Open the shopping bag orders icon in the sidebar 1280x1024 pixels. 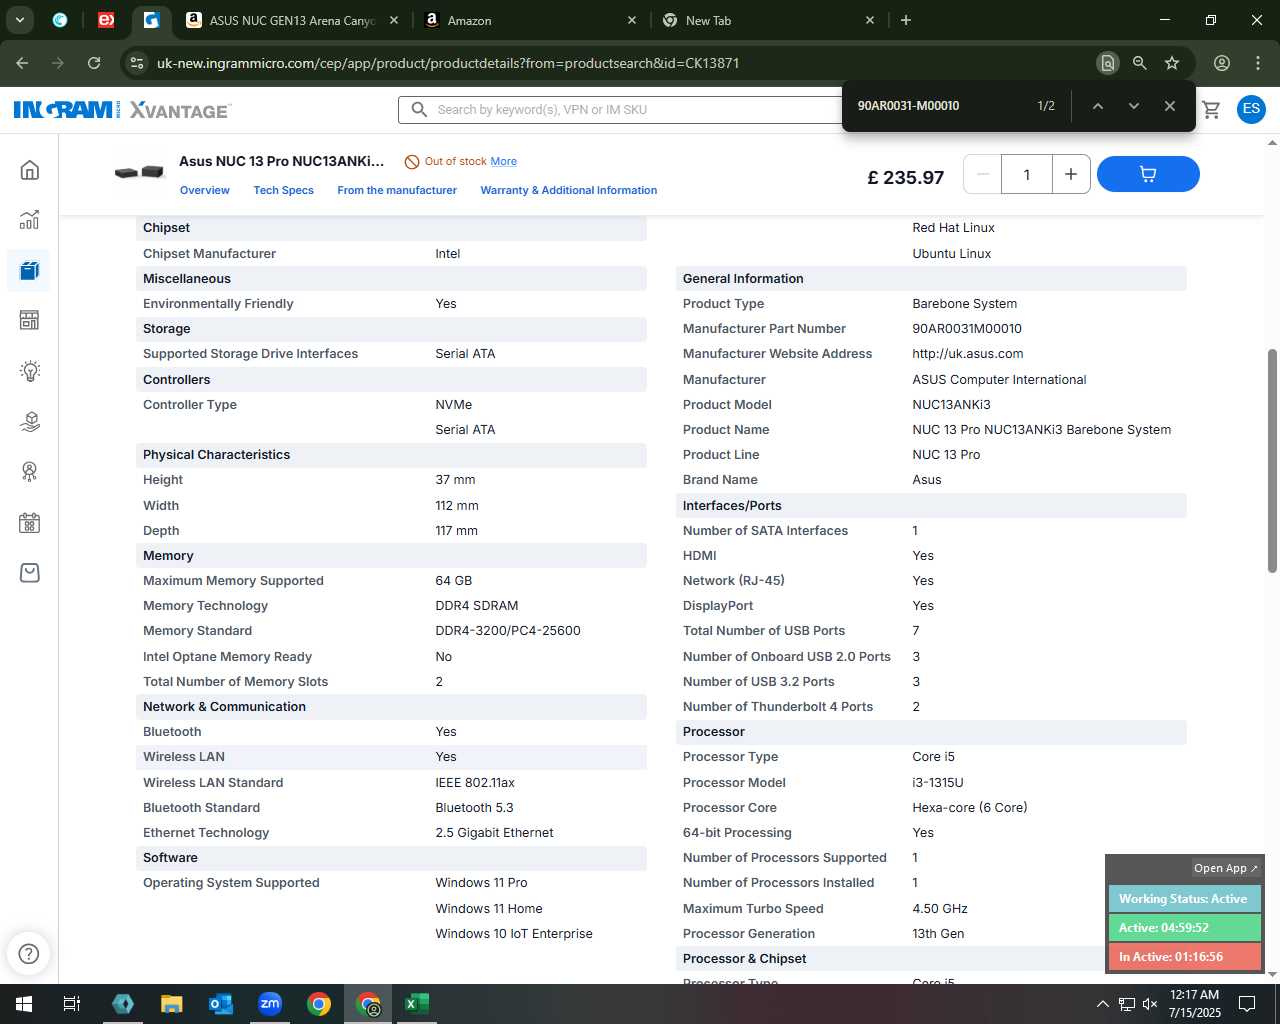point(30,573)
